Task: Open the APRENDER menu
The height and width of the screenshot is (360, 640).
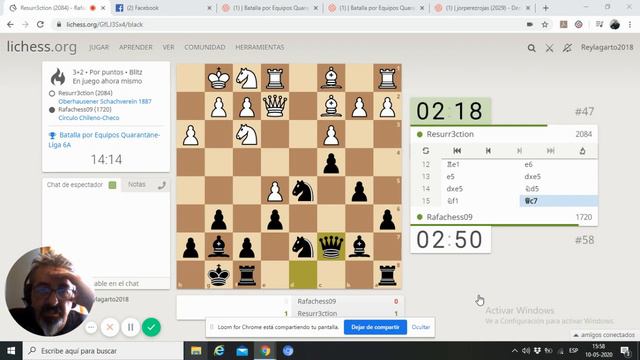Action: pos(136,47)
